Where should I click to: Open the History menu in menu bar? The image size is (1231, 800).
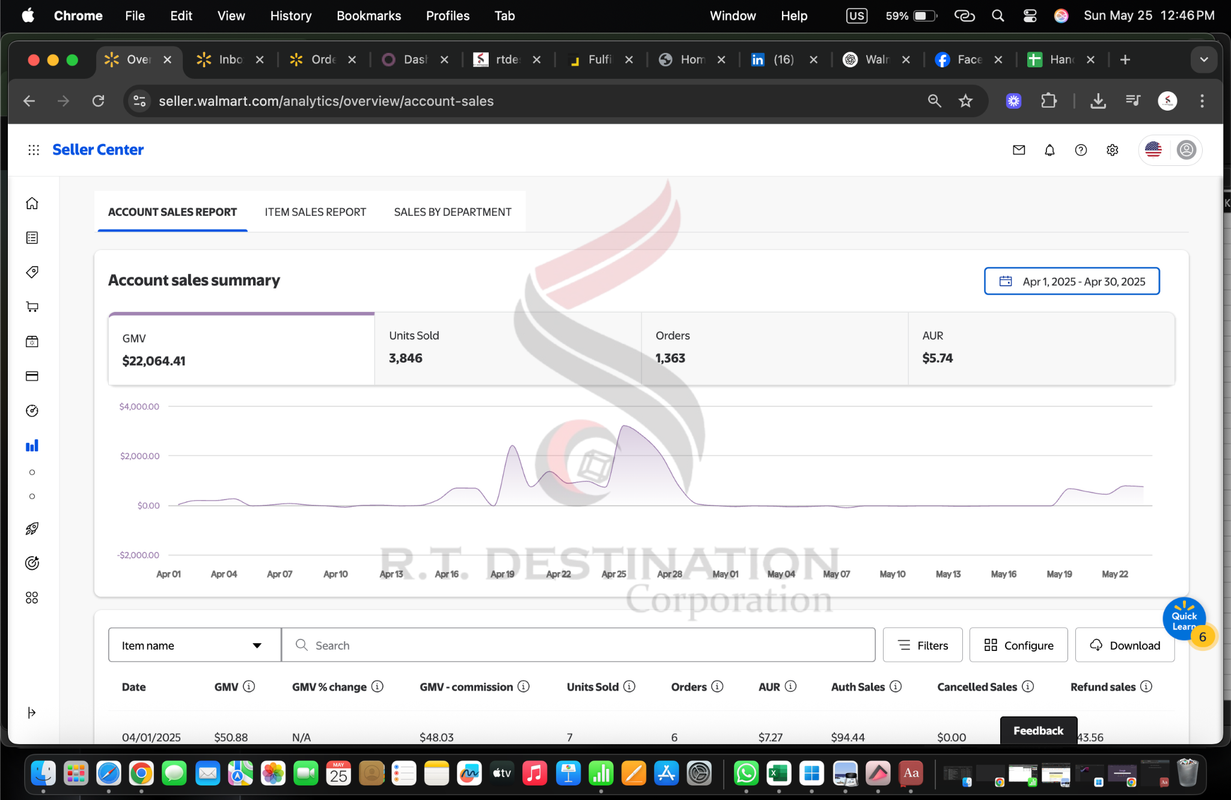coord(291,15)
